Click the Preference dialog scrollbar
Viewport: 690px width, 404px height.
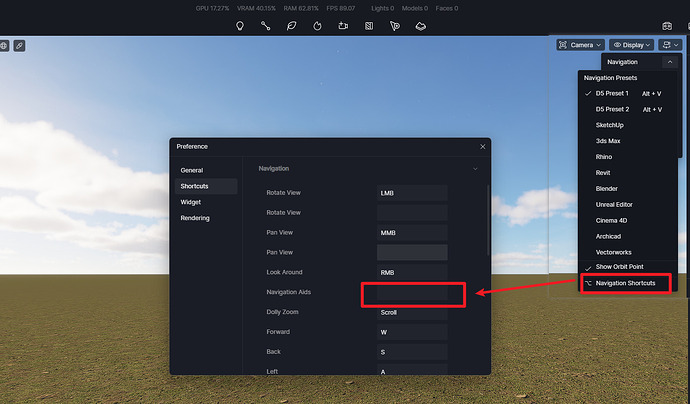point(488,220)
